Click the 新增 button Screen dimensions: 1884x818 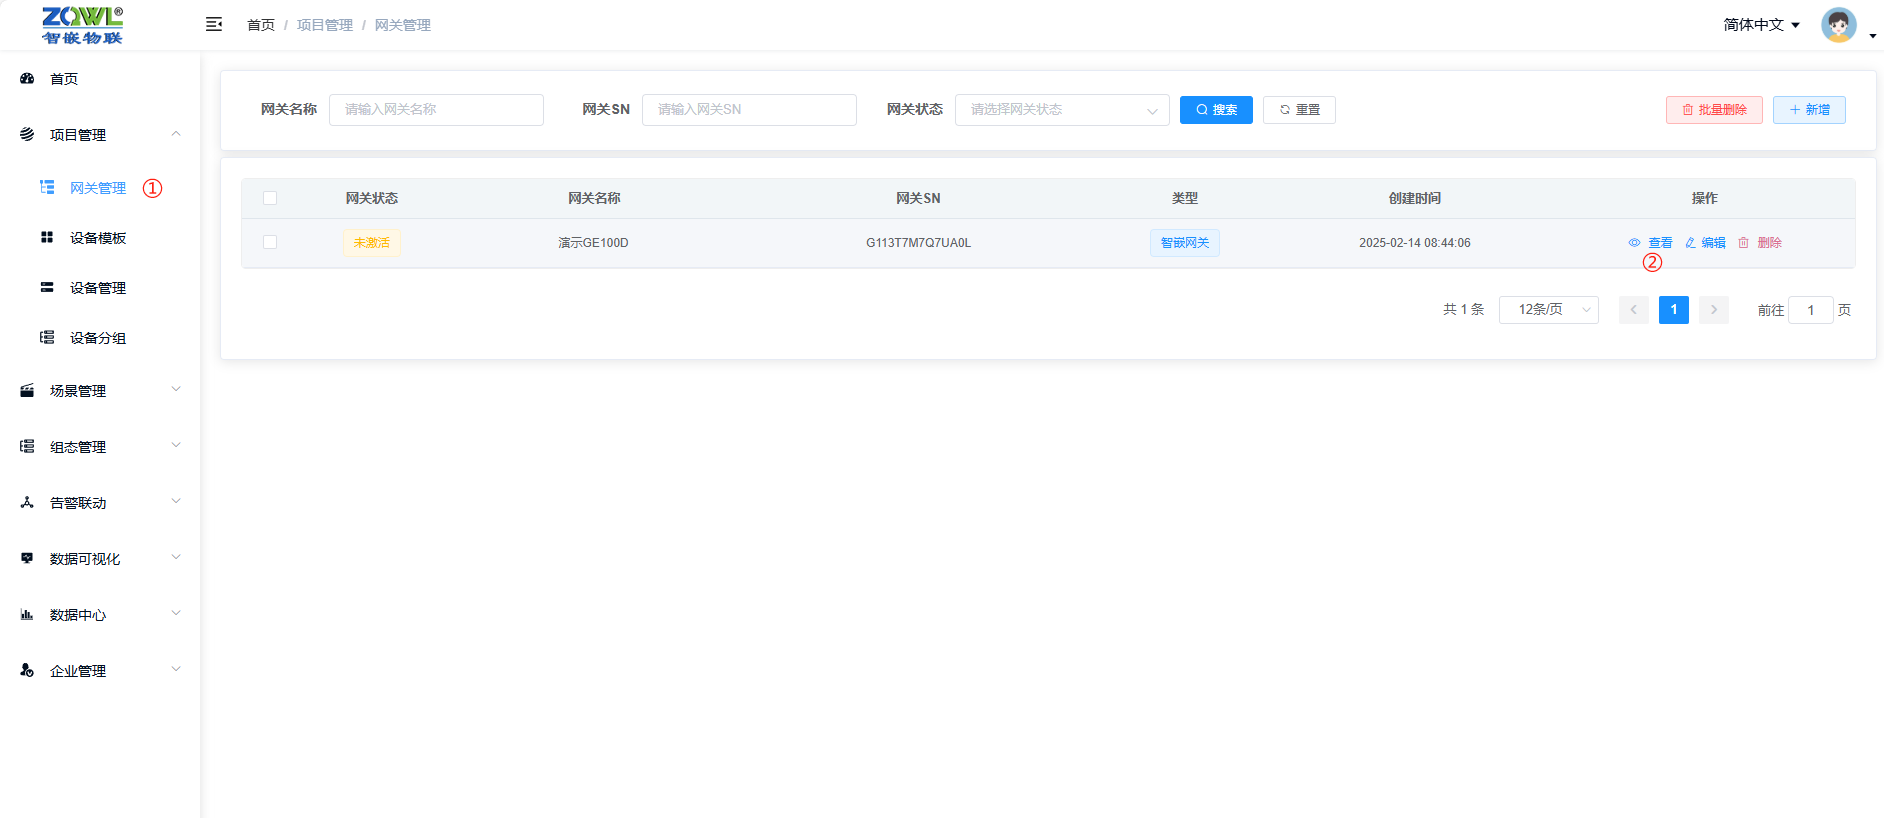(1809, 110)
